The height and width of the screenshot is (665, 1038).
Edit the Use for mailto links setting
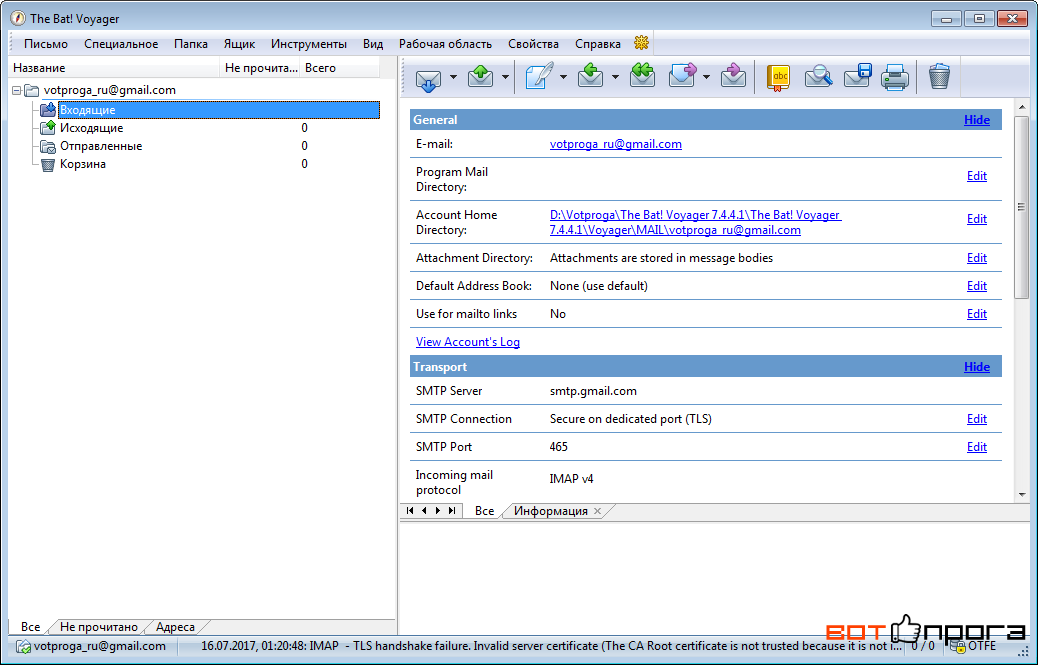pos(976,314)
